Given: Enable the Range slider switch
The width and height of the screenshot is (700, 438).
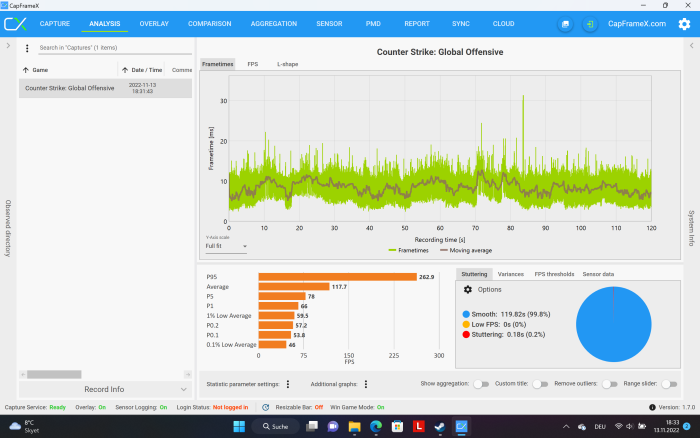Looking at the screenshot, I should (667, 383).
